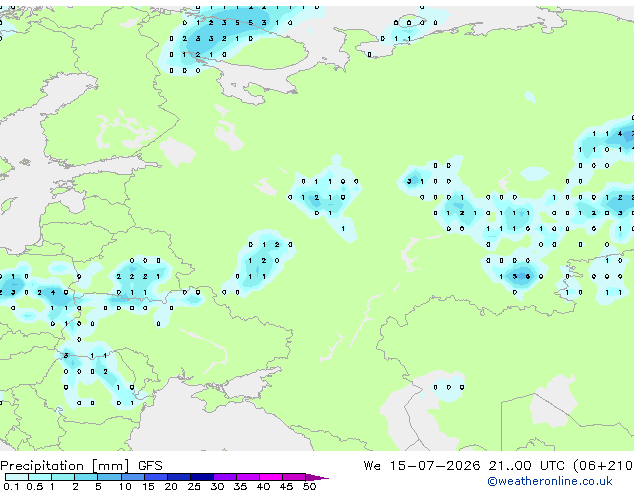
Task: Click the legend label '50'
Action: point(309,486)
